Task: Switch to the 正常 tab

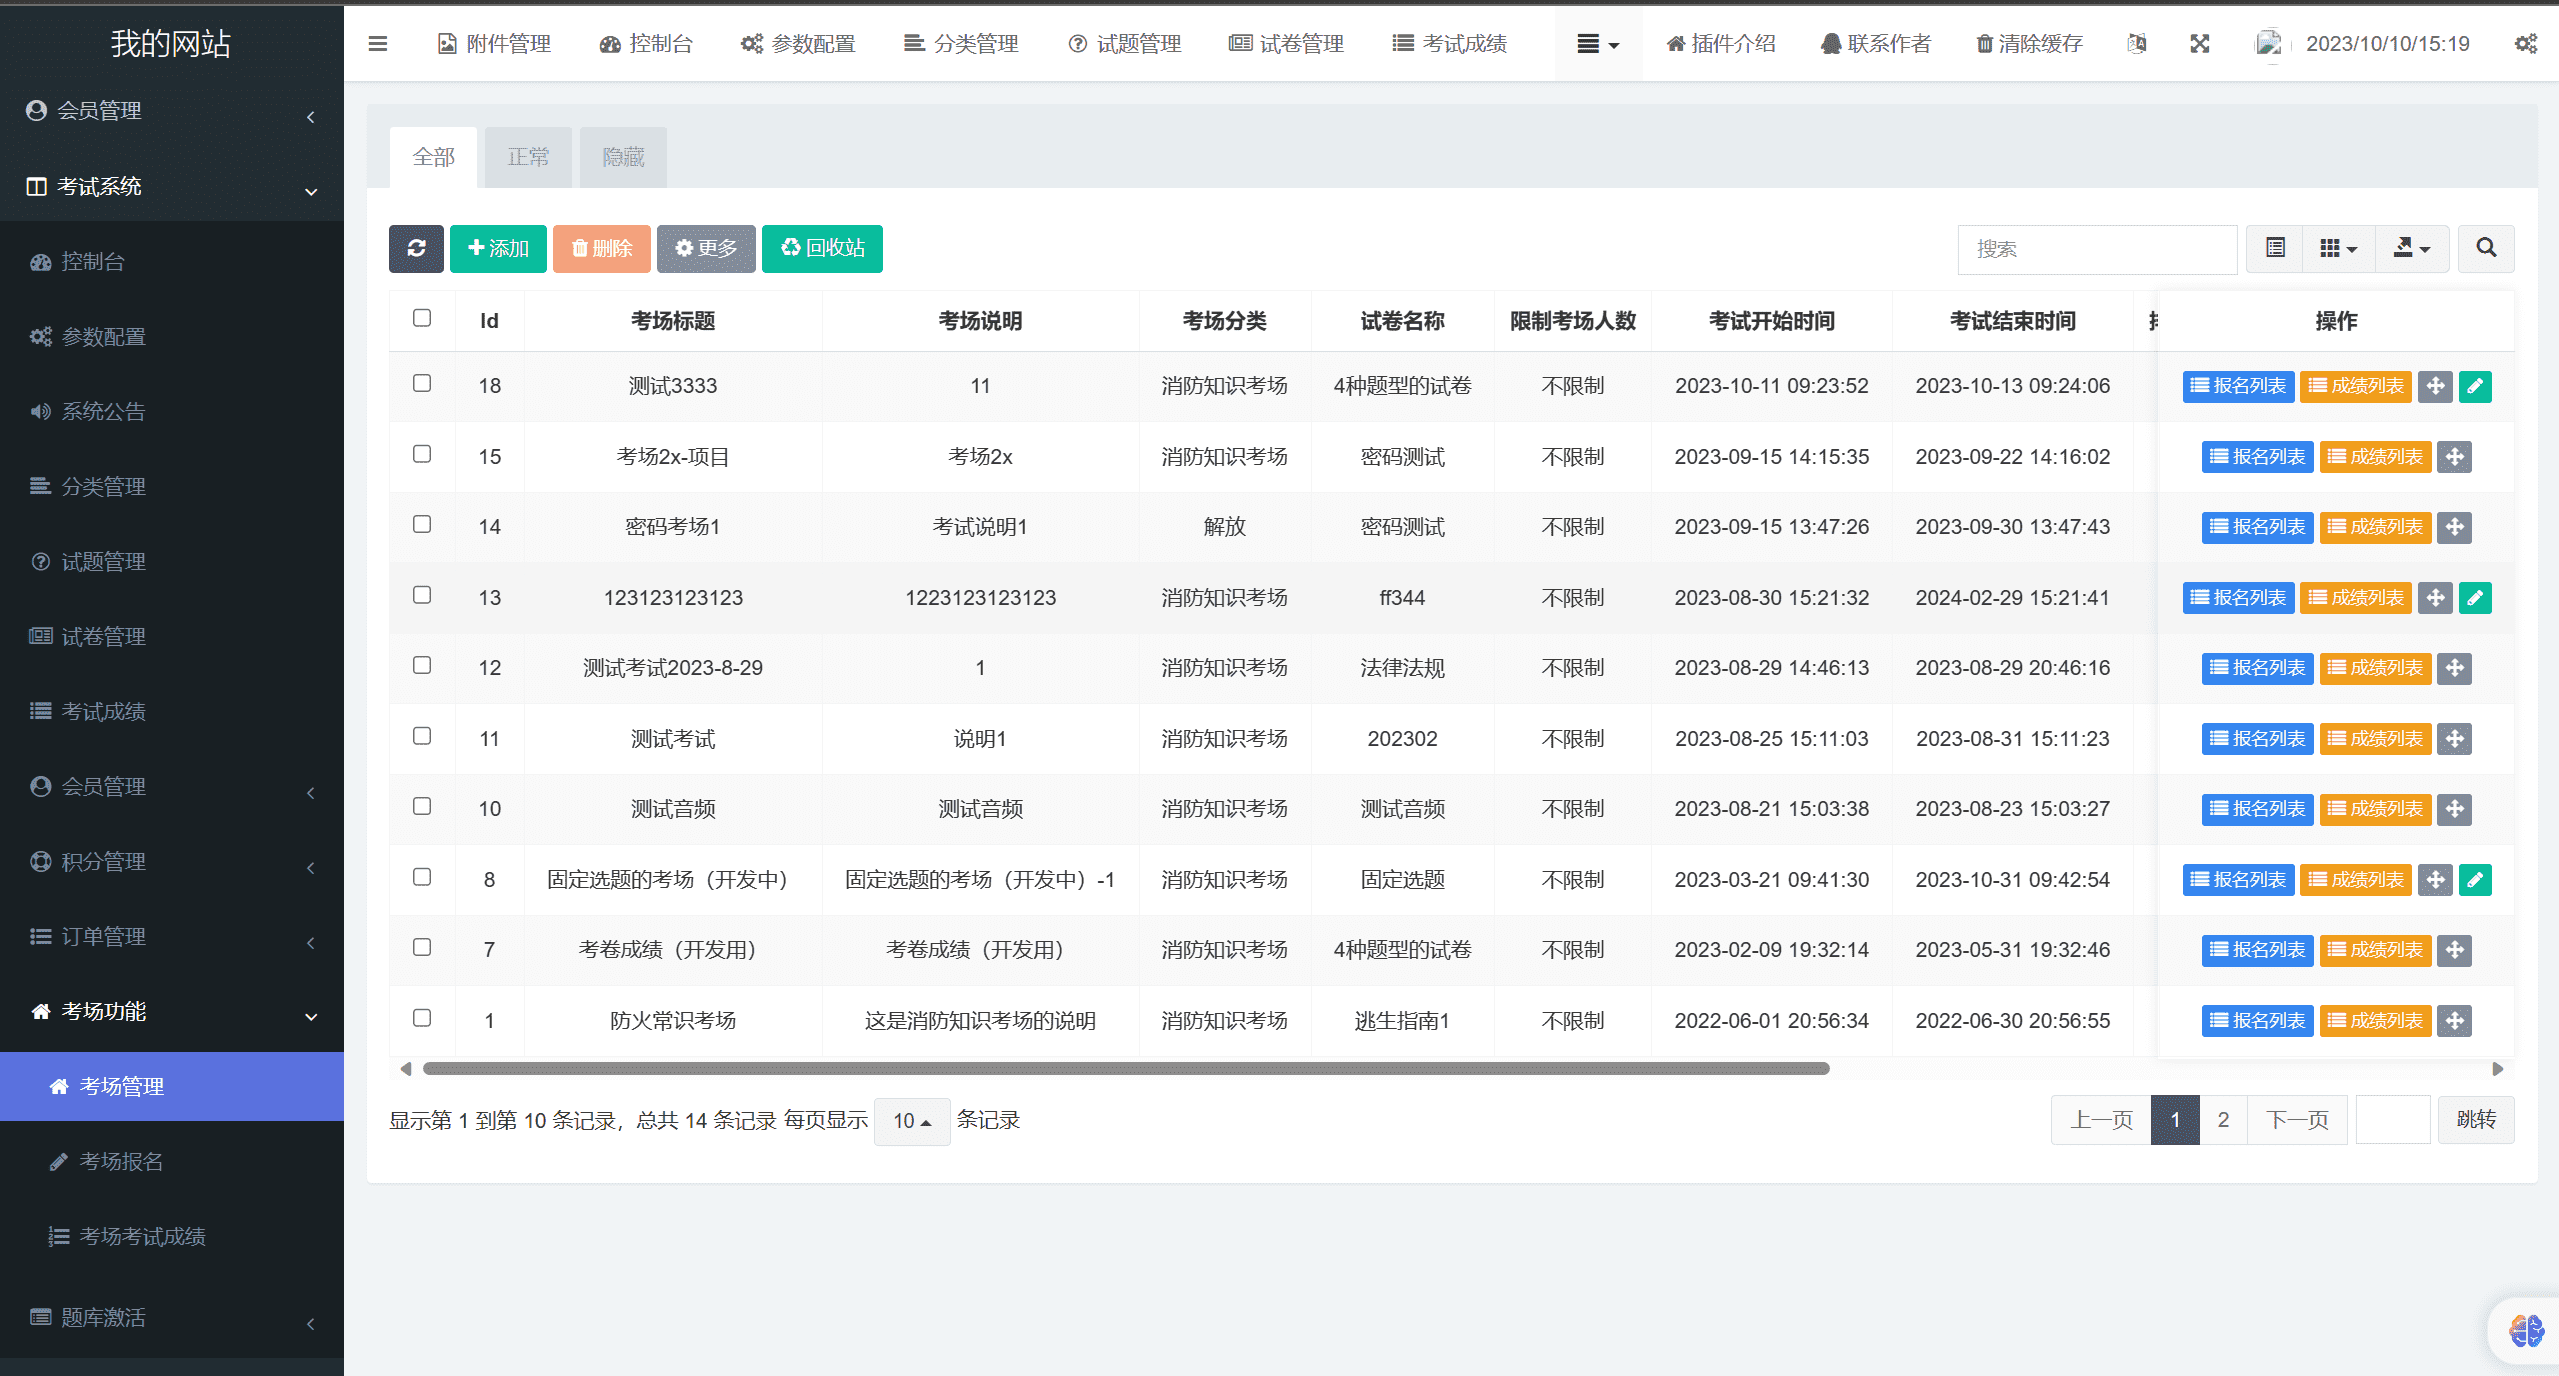Action: 527,156
